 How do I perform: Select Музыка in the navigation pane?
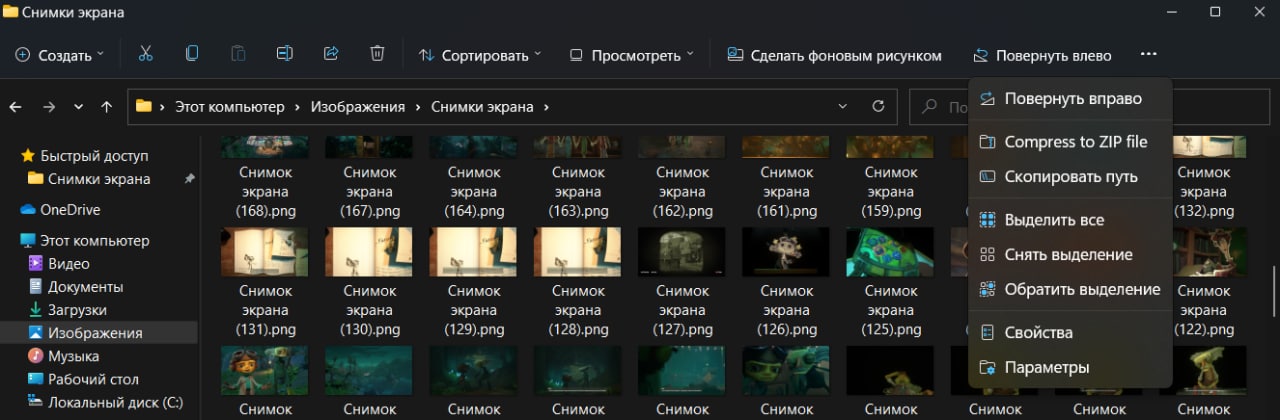click(x=63, y=356)
